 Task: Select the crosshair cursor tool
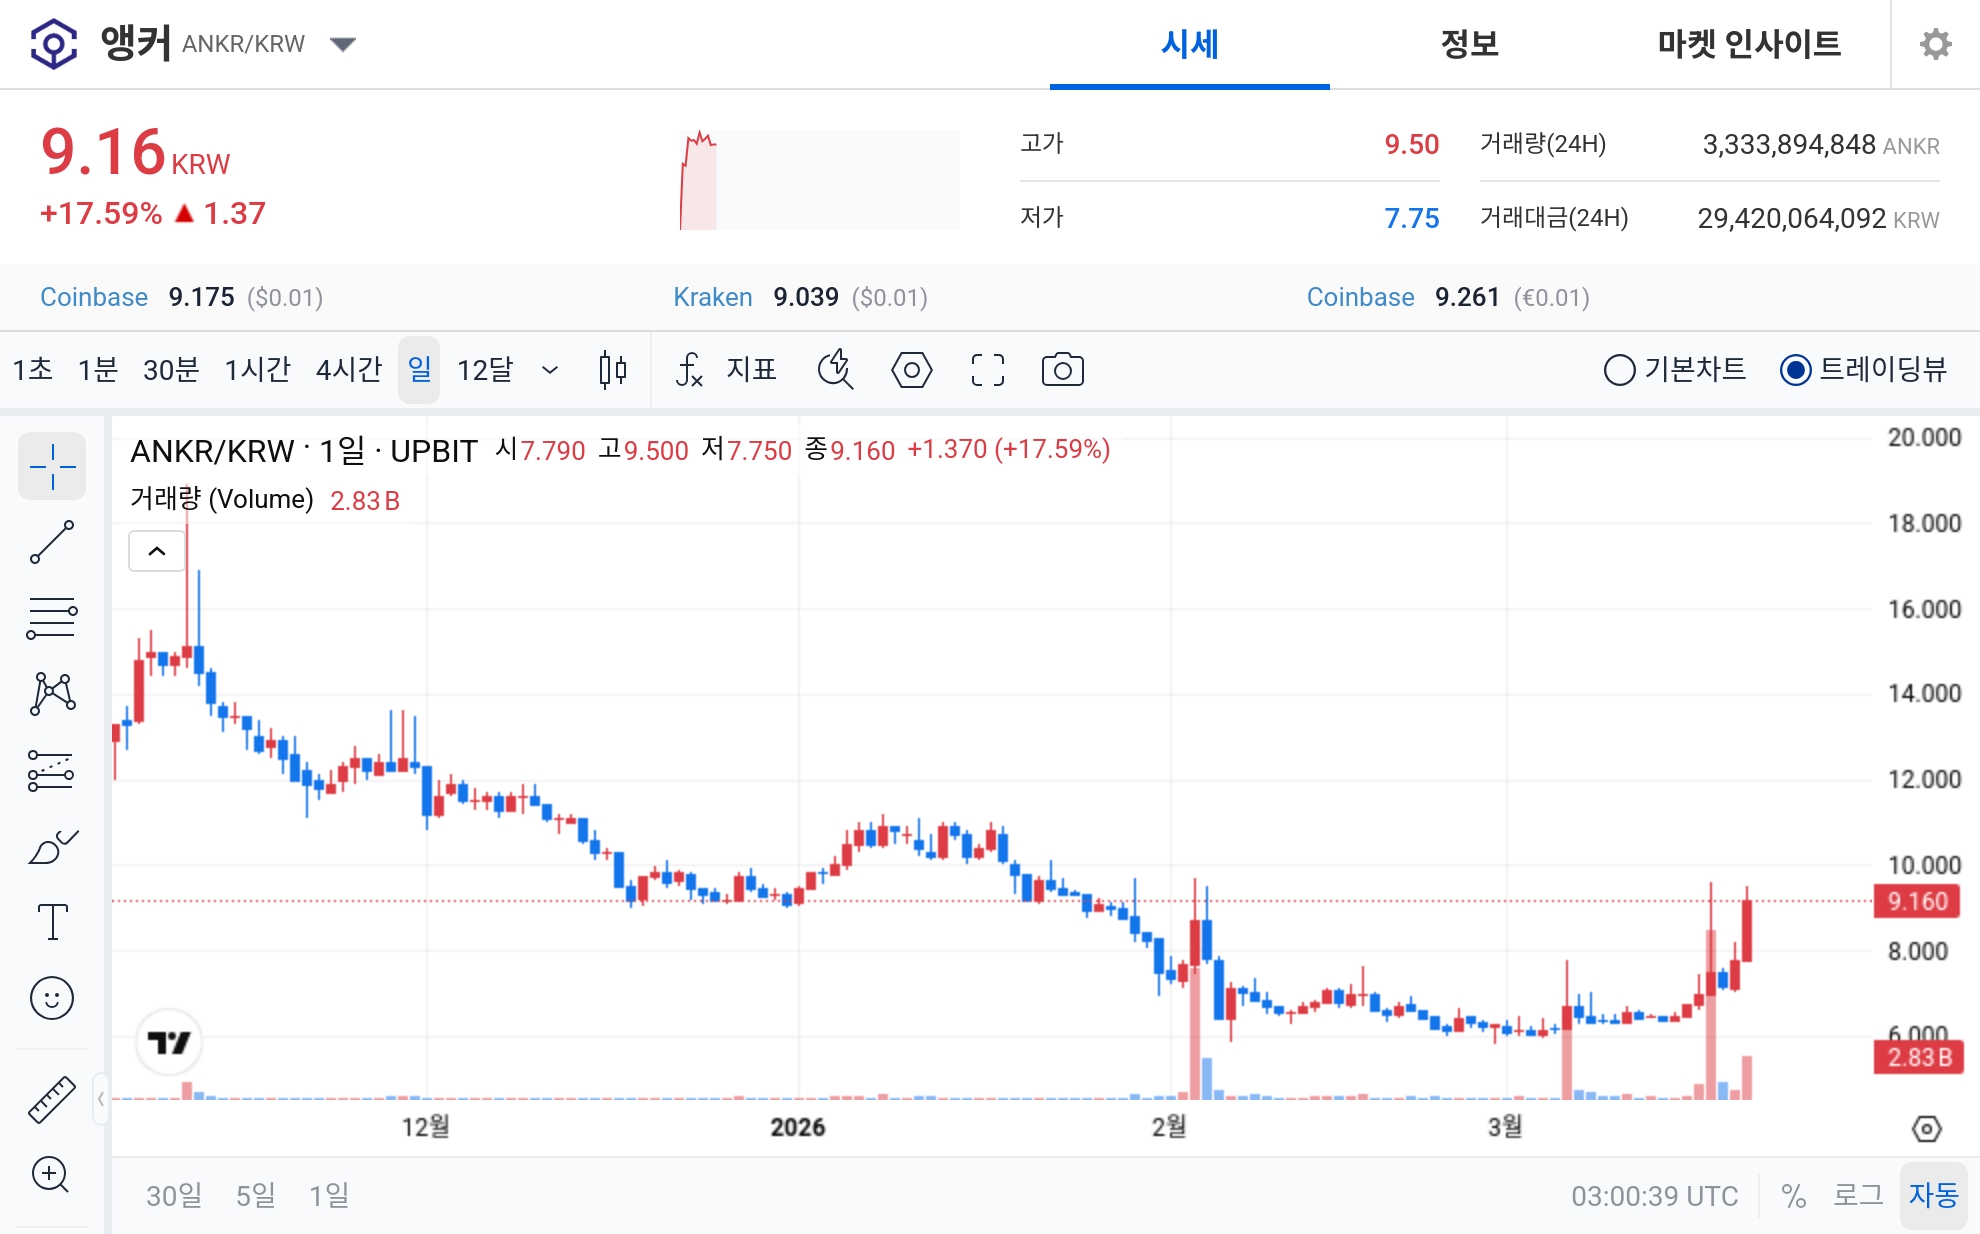(x=52, y=465)
